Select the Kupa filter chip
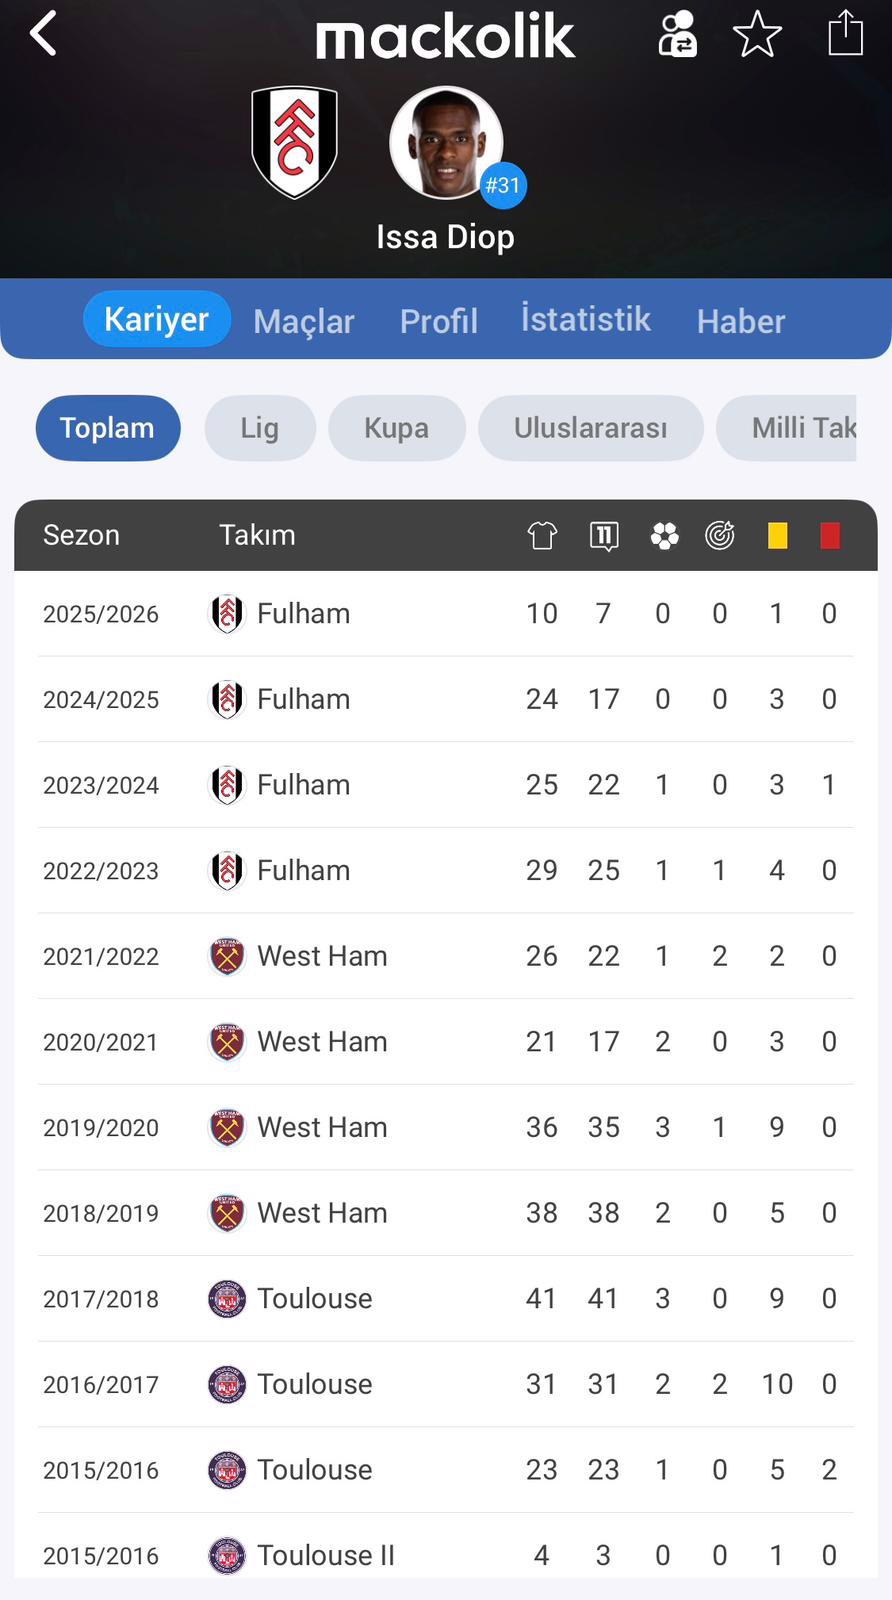 (396, 428)
